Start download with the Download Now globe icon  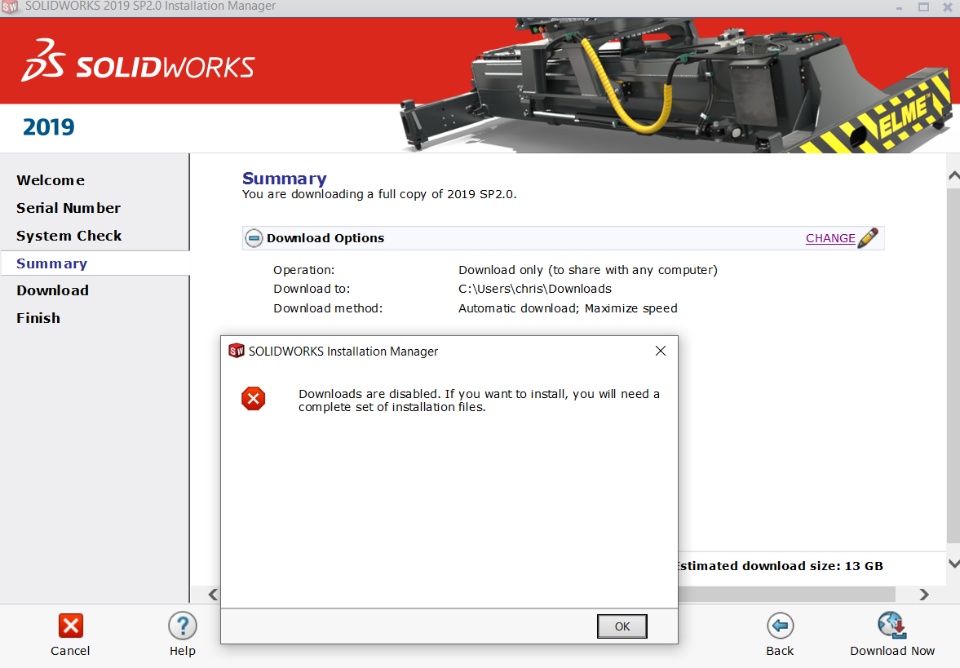pyautogui.click(x=892, y=625)
